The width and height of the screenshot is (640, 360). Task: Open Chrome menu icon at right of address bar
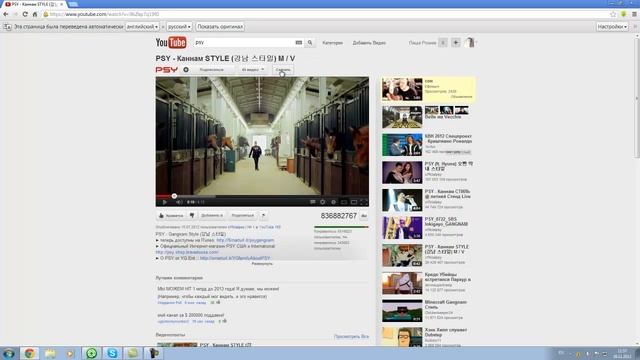[634, 14]
